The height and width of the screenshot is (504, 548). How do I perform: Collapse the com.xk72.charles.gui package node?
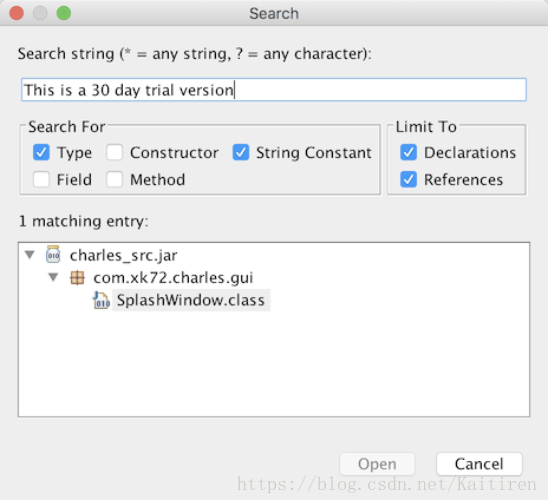tap(53, 278)
